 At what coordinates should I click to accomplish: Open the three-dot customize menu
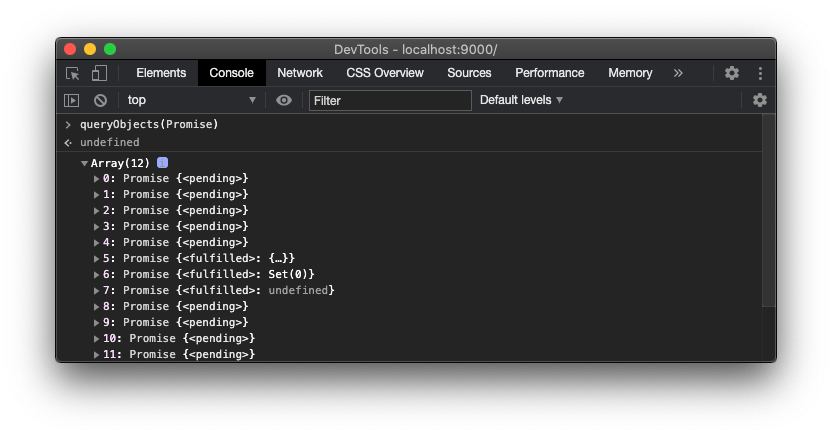tap(760, 73)
